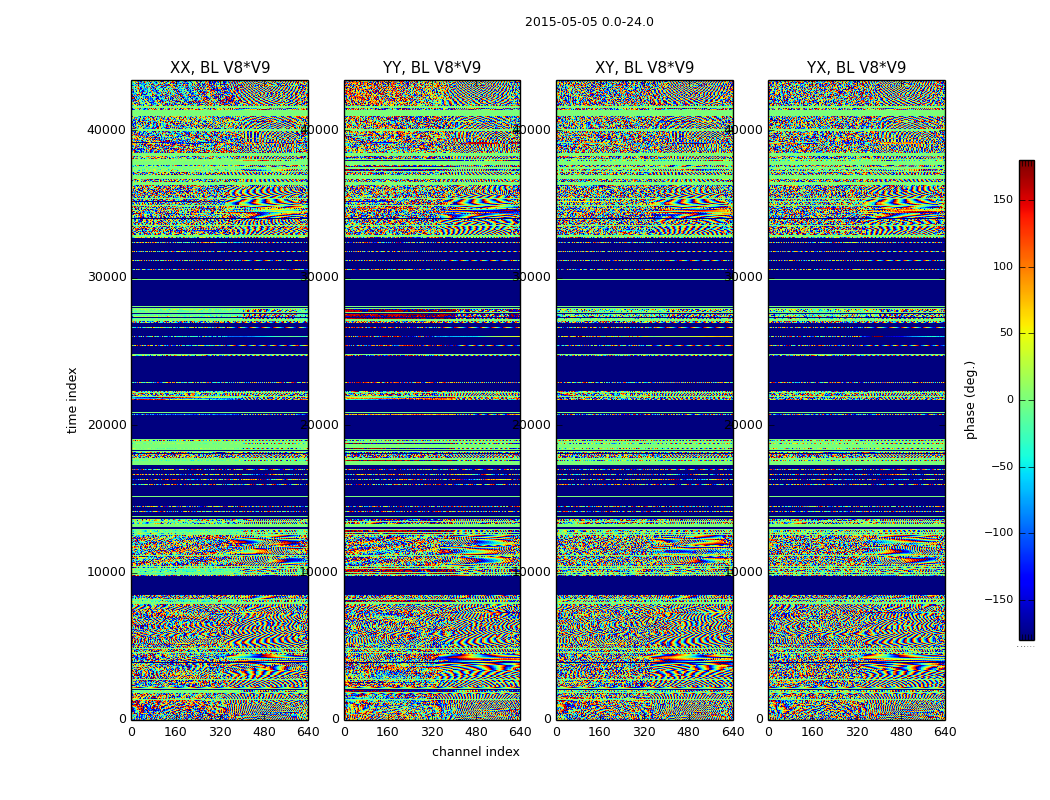The height and width of the screenshot is (800, 1050).
Task: Click the phase colorbar gradient strip
Action: tap(1026, 400)
